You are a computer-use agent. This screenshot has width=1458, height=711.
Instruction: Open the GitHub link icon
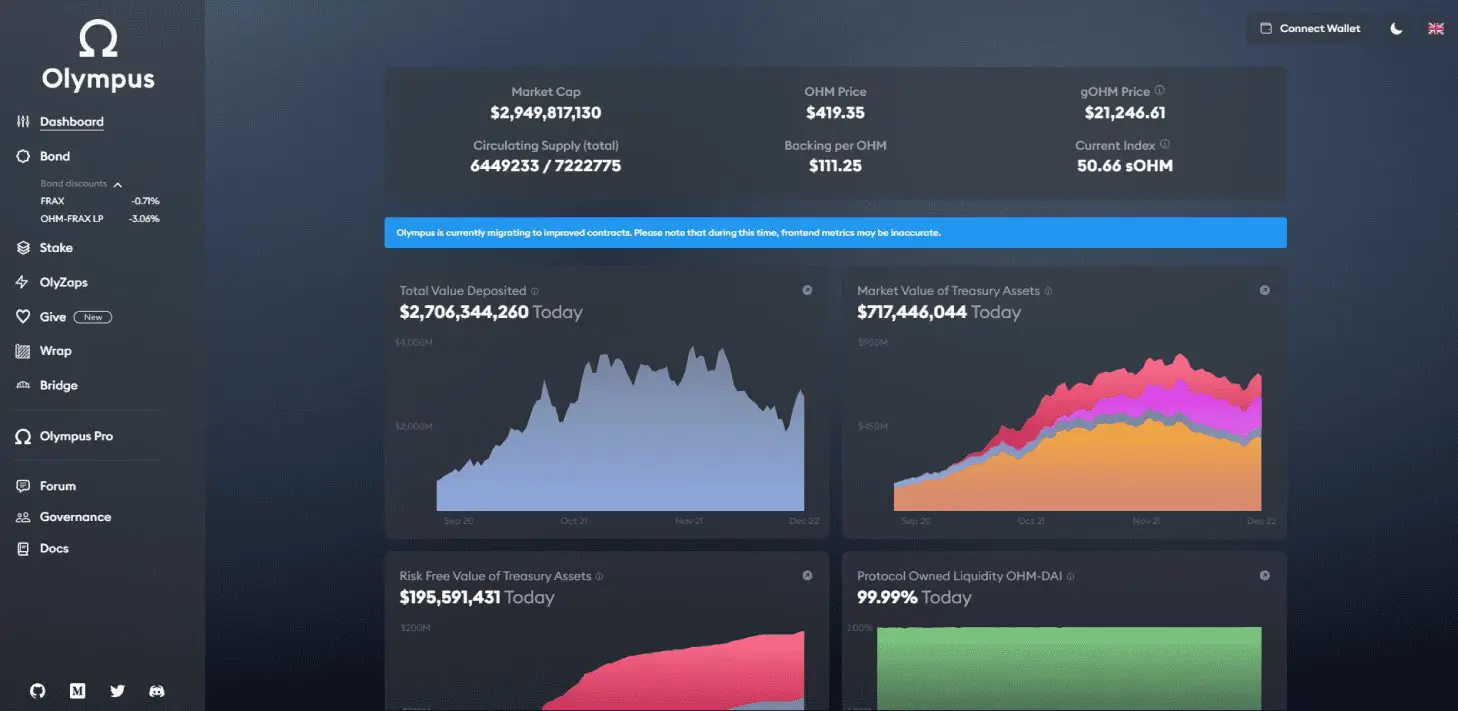38,691
